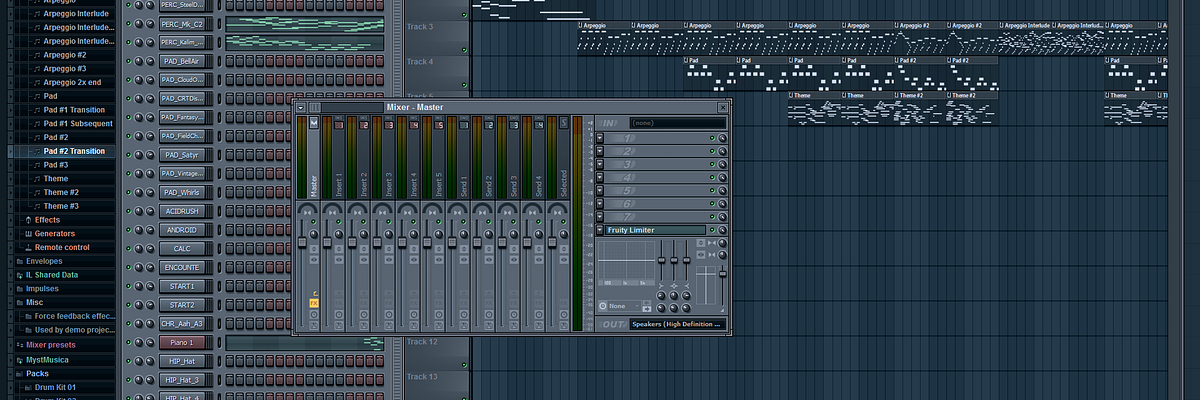Open the Speakers output device selector
This screenshot has height=400, width=1200.
(676, 324)
